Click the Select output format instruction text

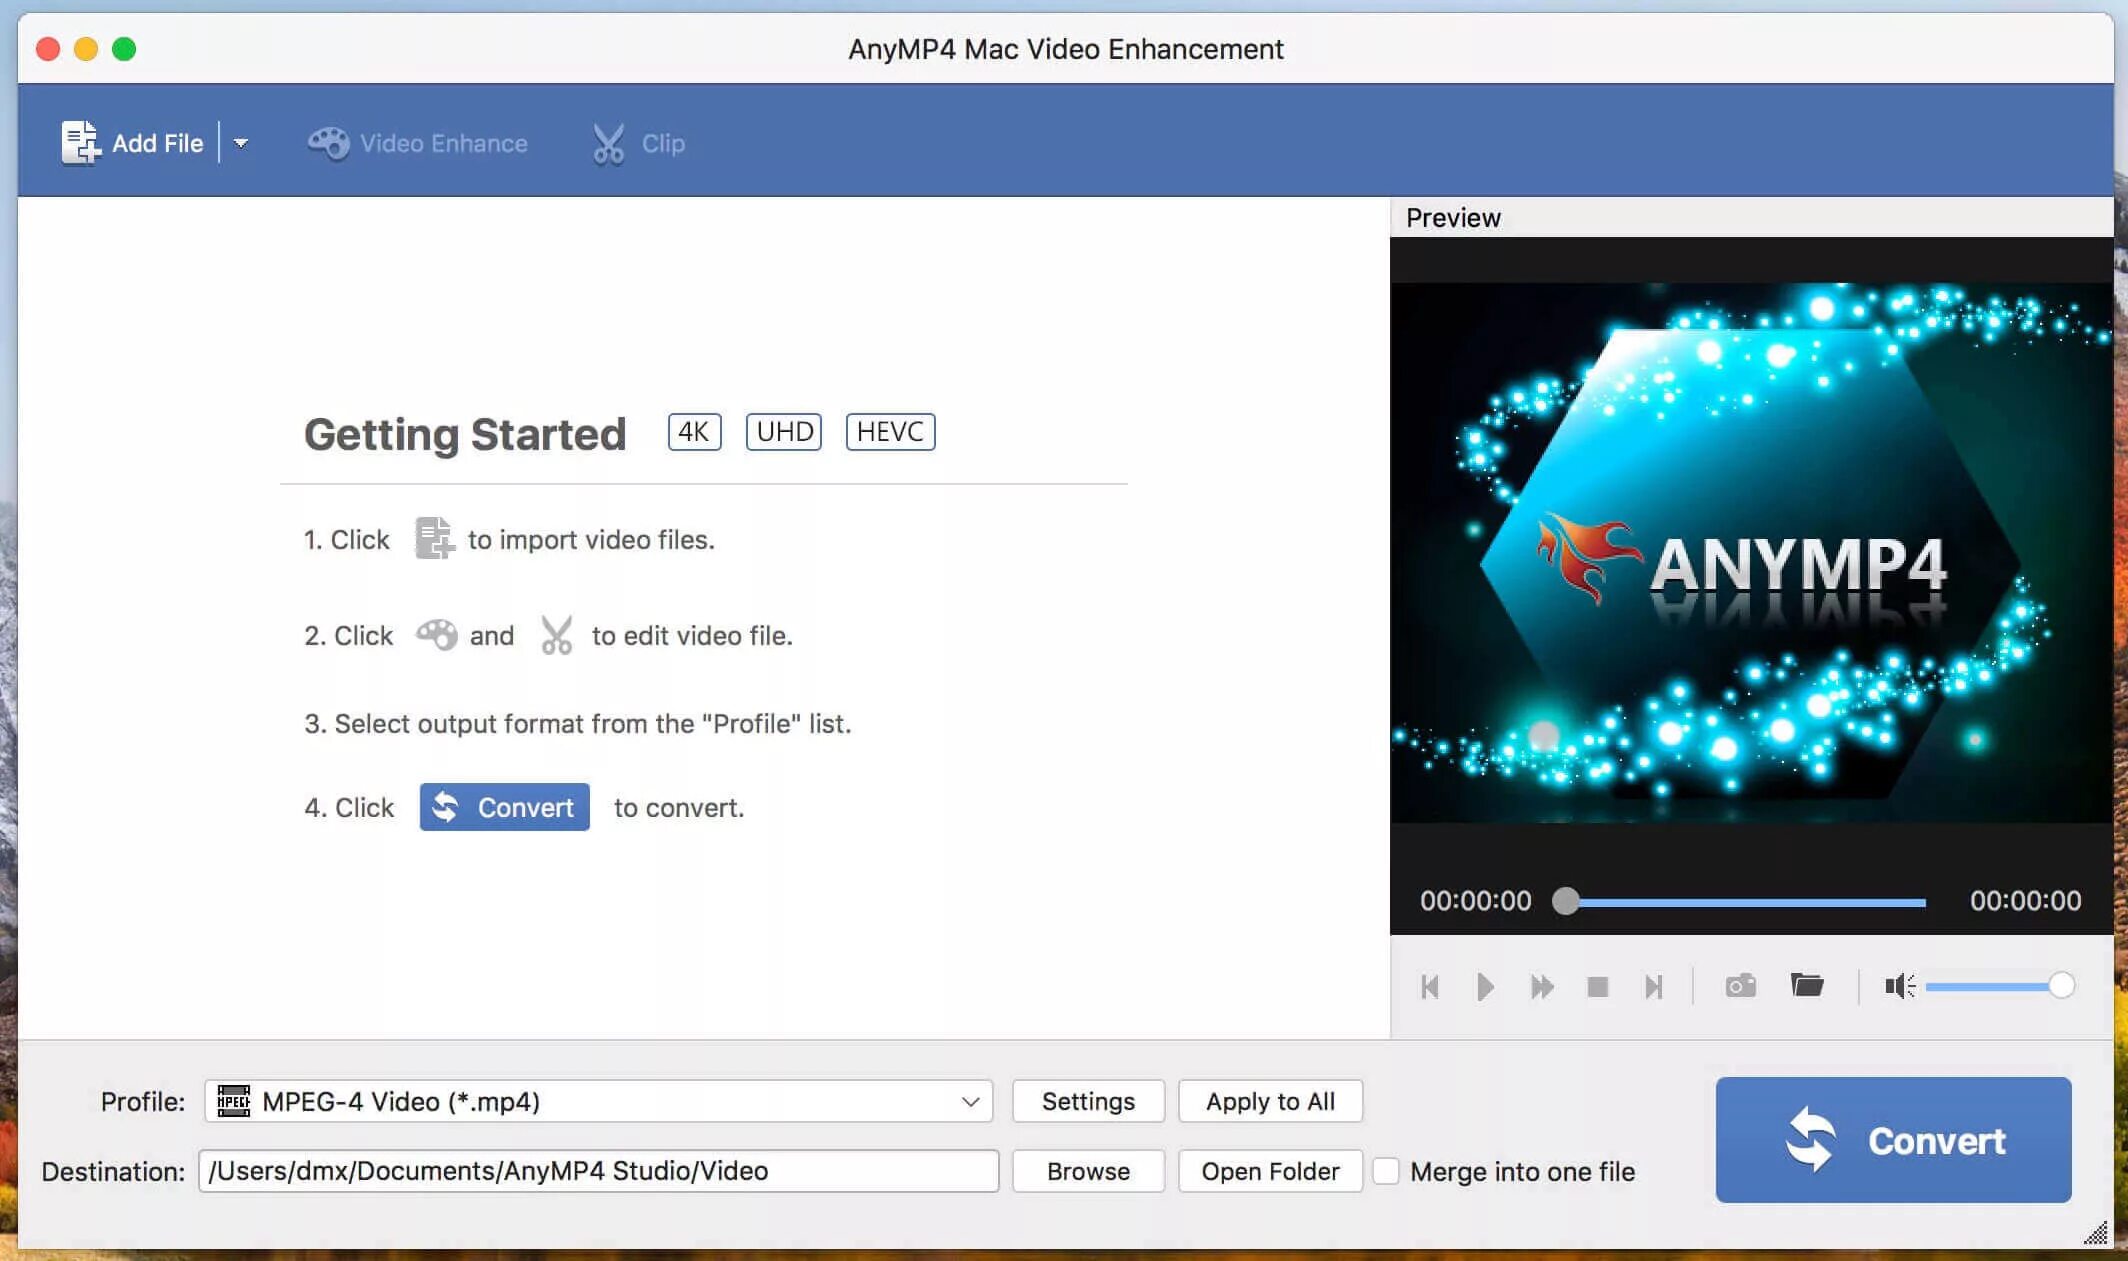[x=578, y=723]
